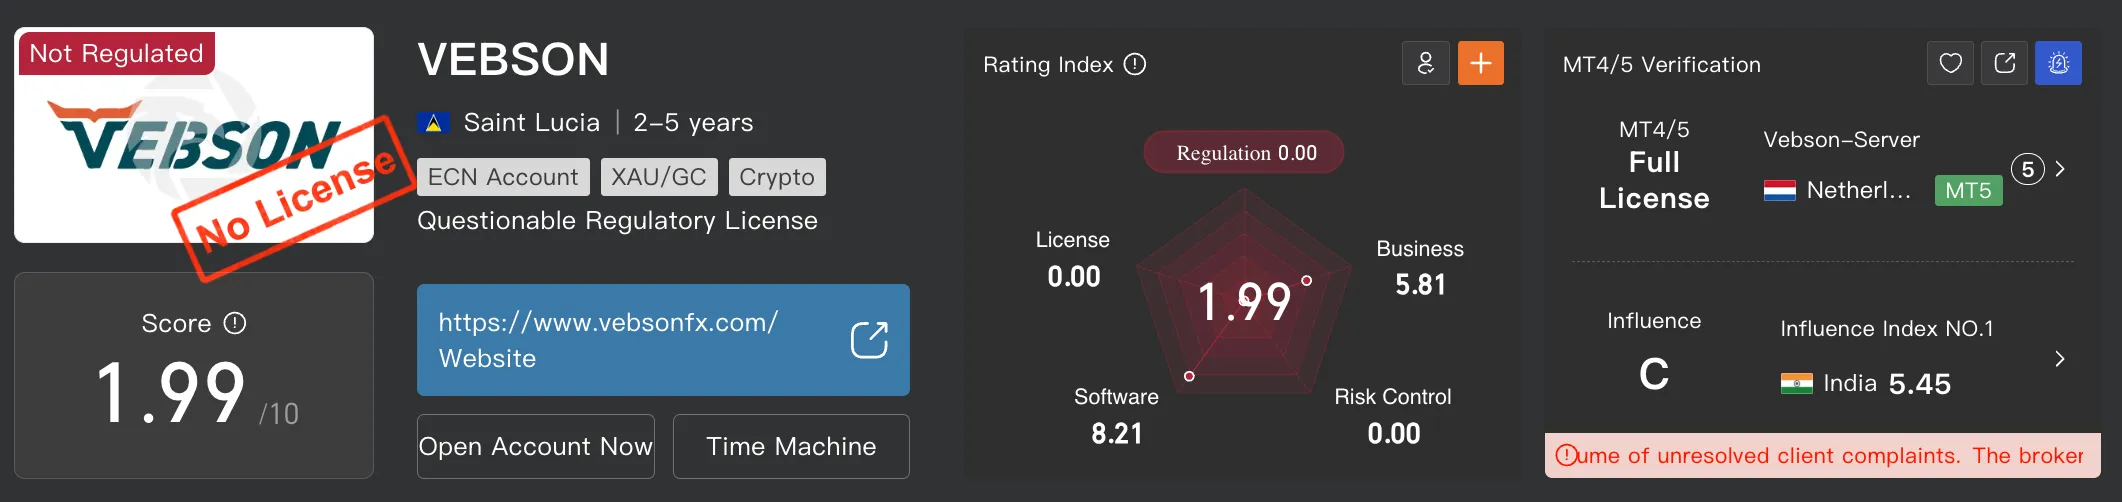Click the unresolved client complaints warning banner
This screenshot has height=502, width=2122.
[1822, 456]
